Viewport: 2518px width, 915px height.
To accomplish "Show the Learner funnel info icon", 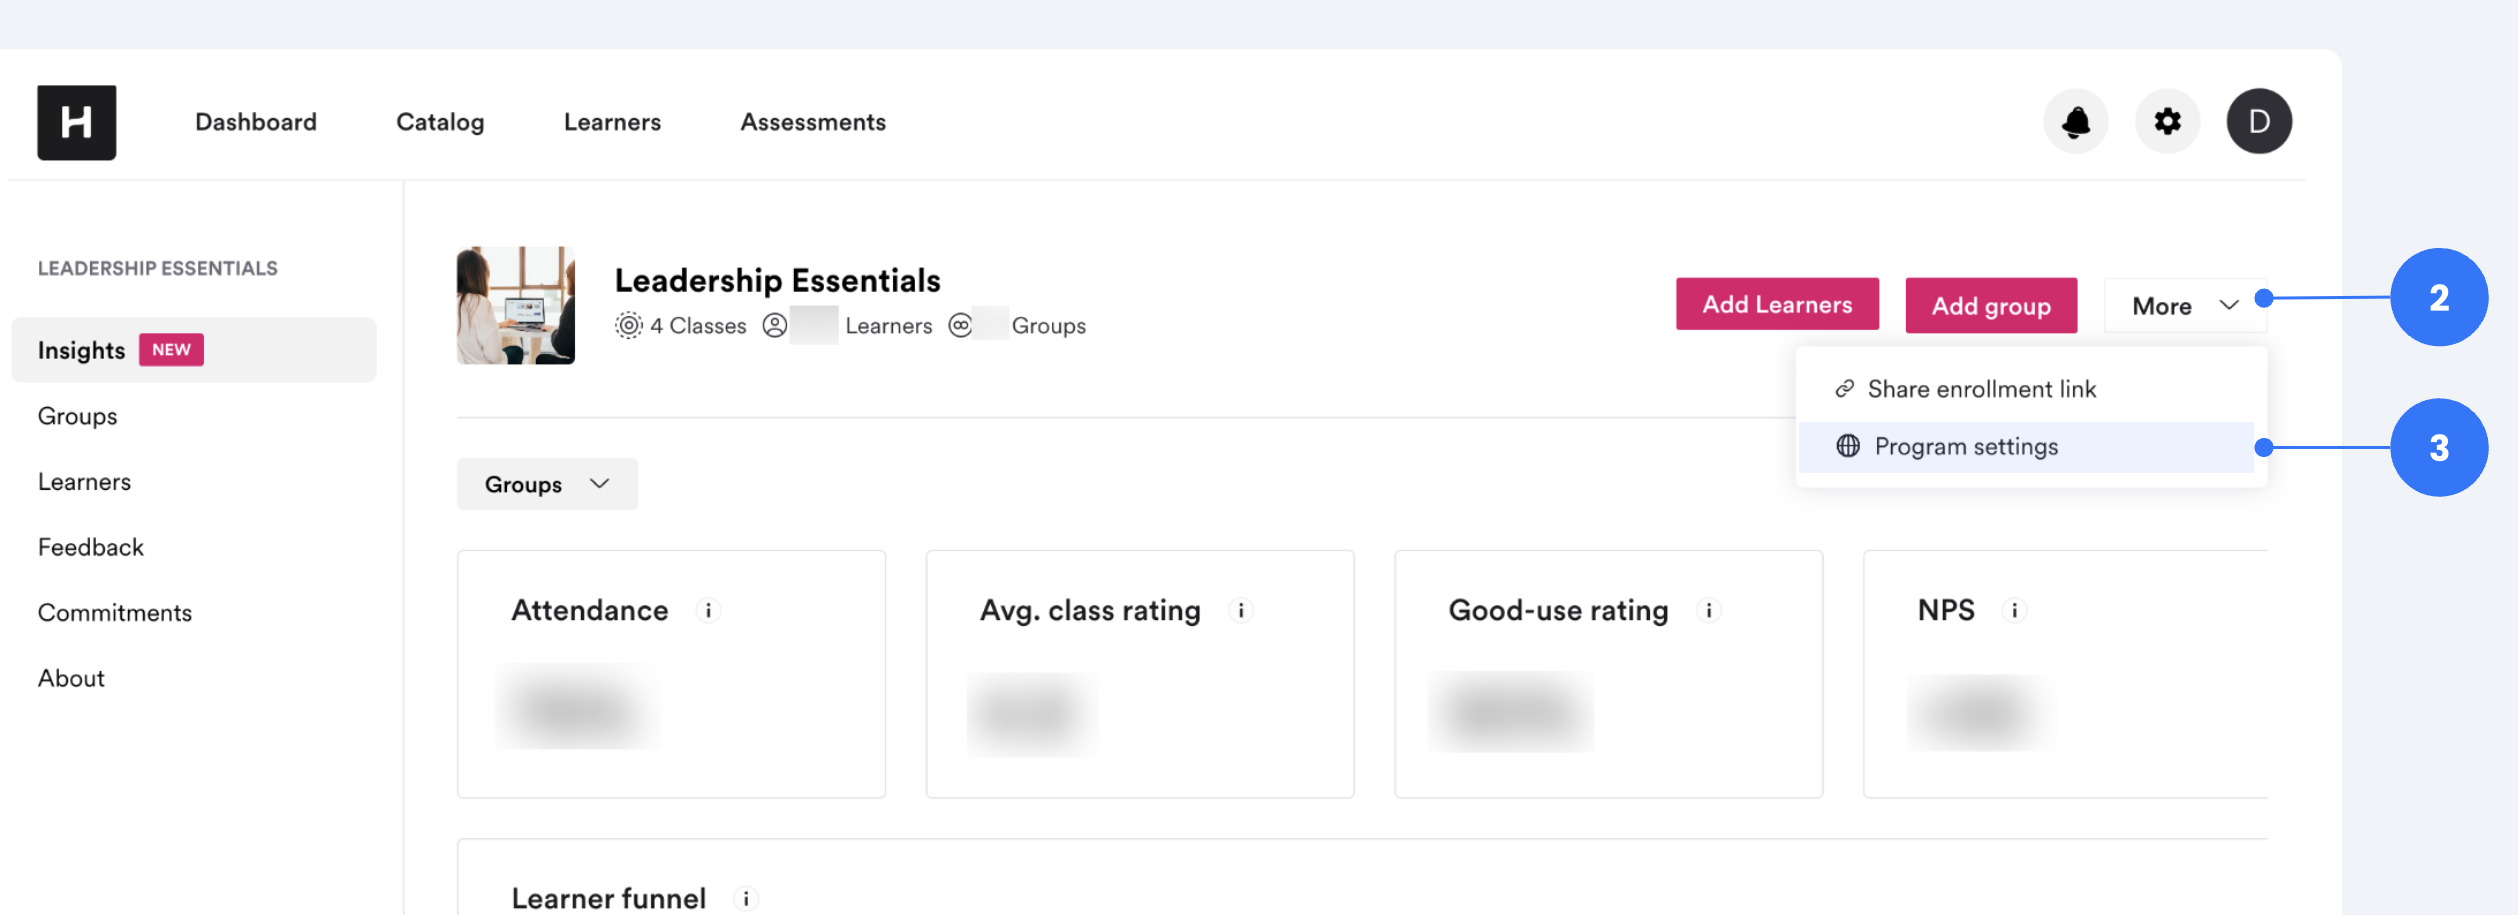I will (746, 898).
